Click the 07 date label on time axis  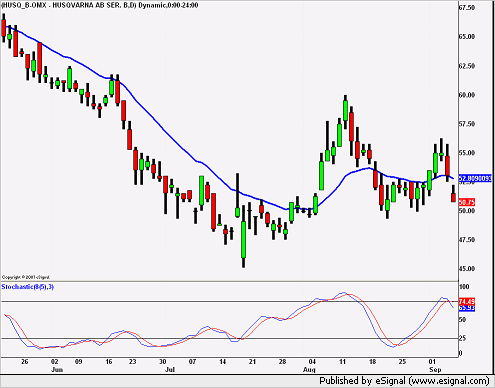[x=192, y=362]
